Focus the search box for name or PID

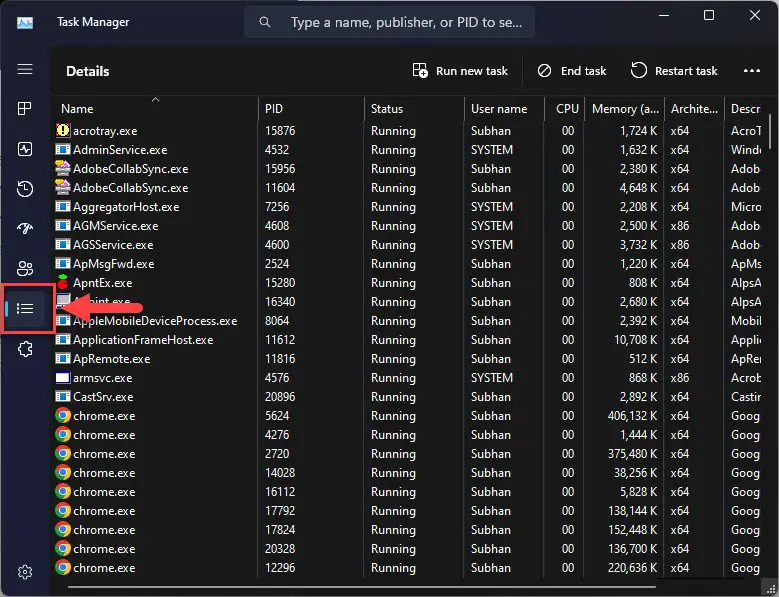click(x=389, y=22)
